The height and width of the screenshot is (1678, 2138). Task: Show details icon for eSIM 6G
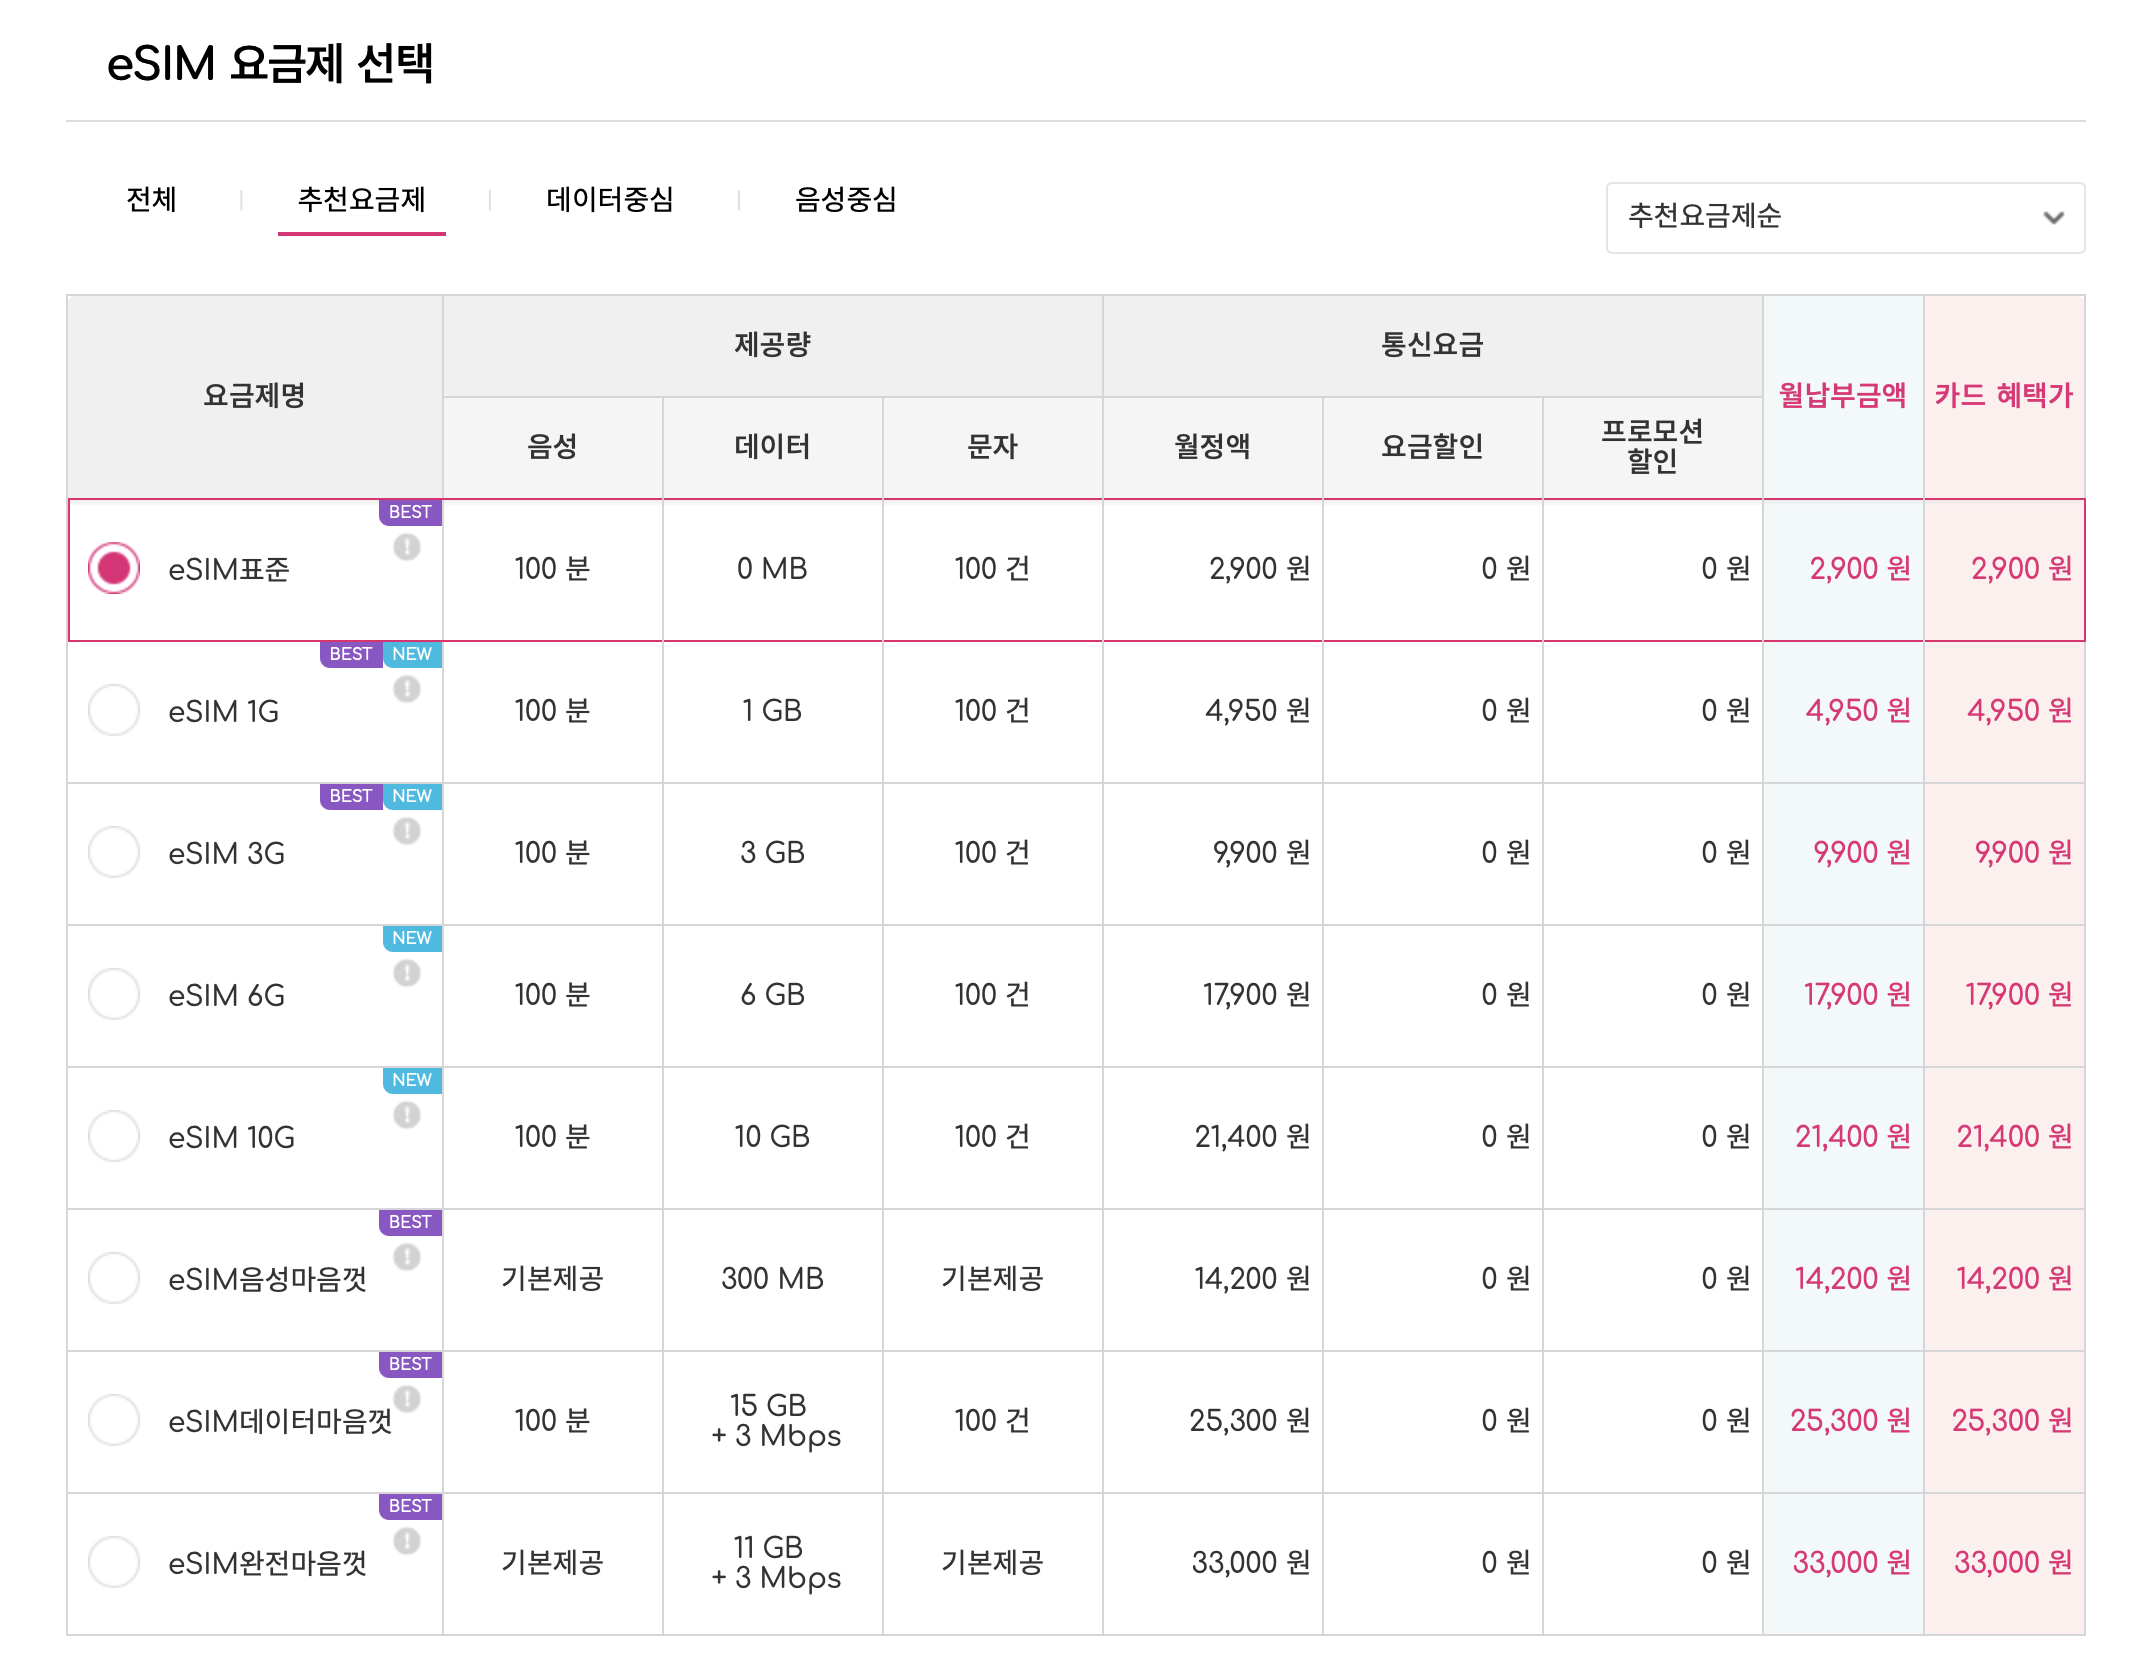pos(406,973)
